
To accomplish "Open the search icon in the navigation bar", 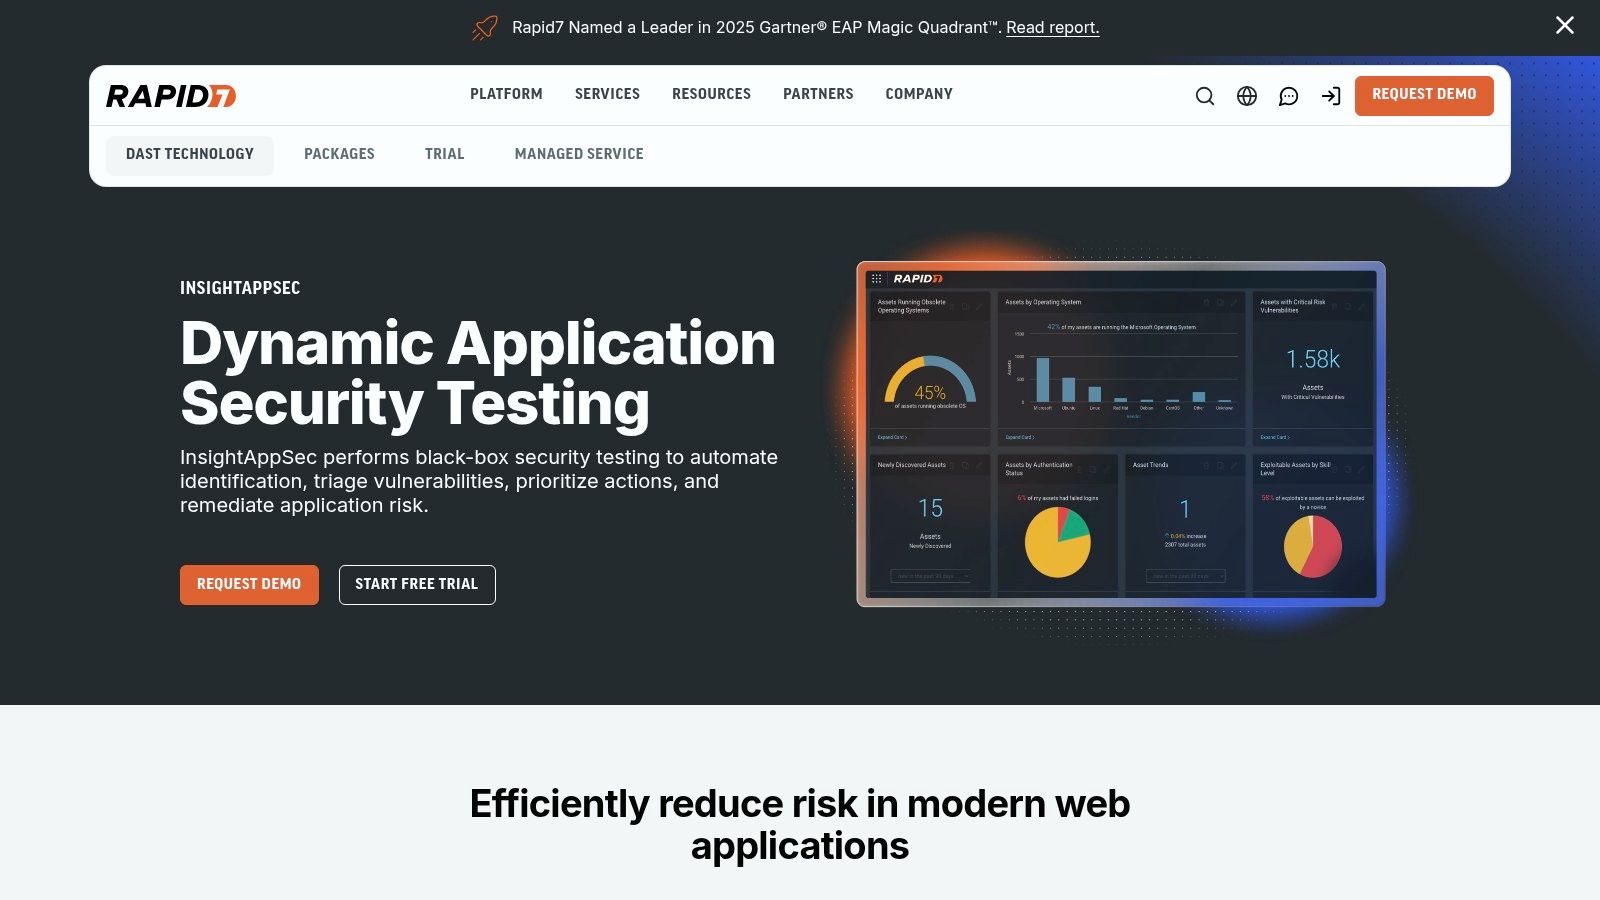I will [1204, 96].
